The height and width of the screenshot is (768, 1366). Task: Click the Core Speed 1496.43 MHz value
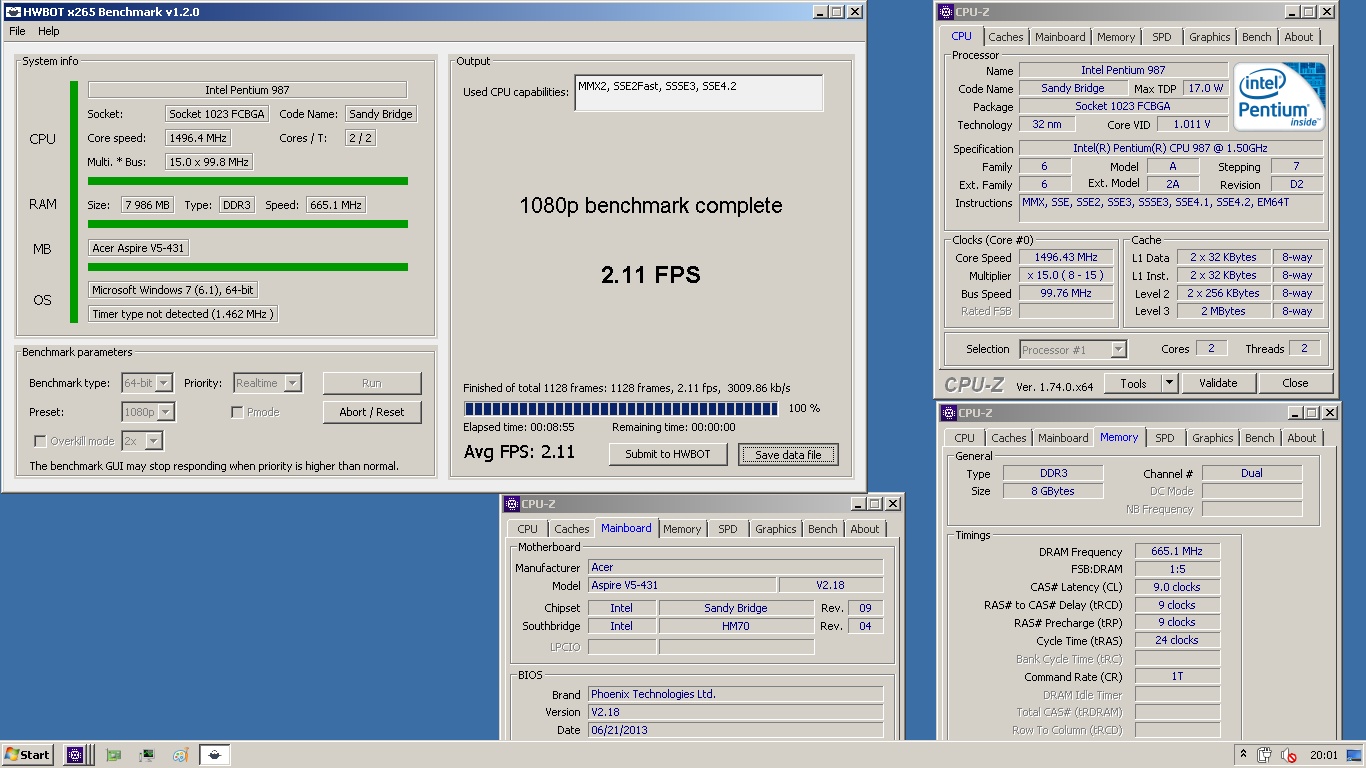coord(1066,258)
